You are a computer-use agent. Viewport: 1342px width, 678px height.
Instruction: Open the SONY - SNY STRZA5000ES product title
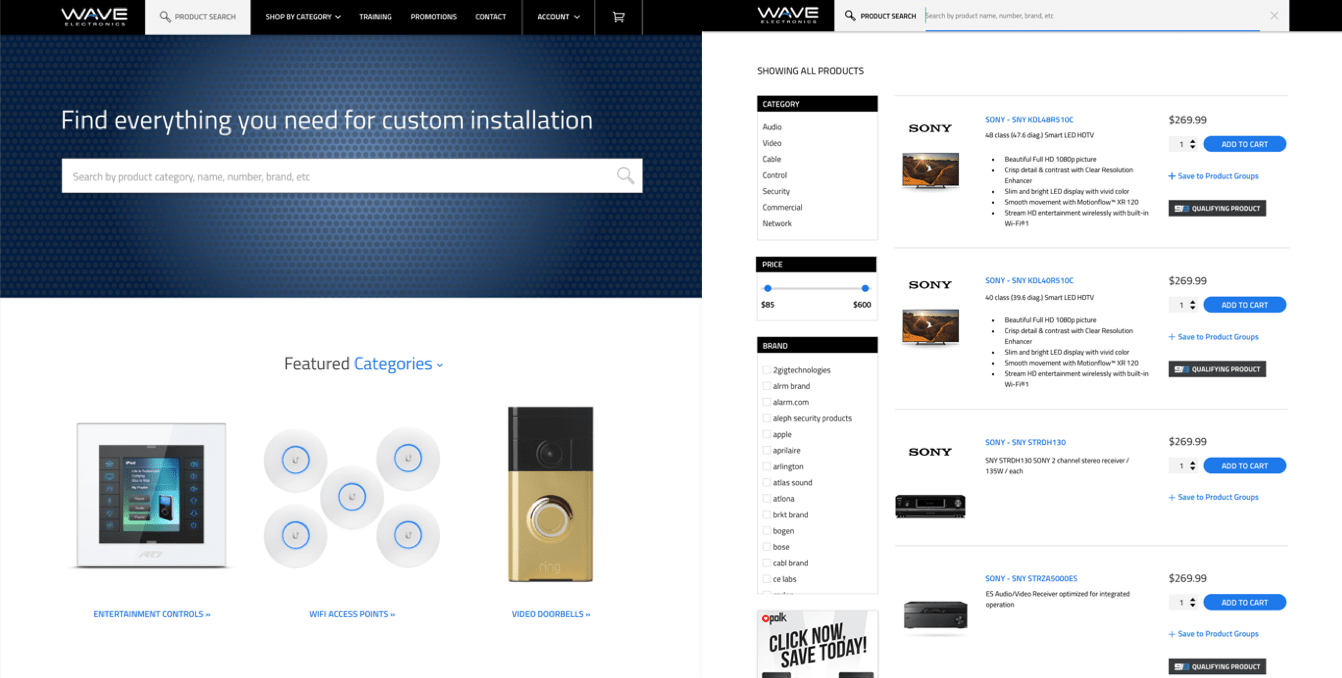[1031, 578]
